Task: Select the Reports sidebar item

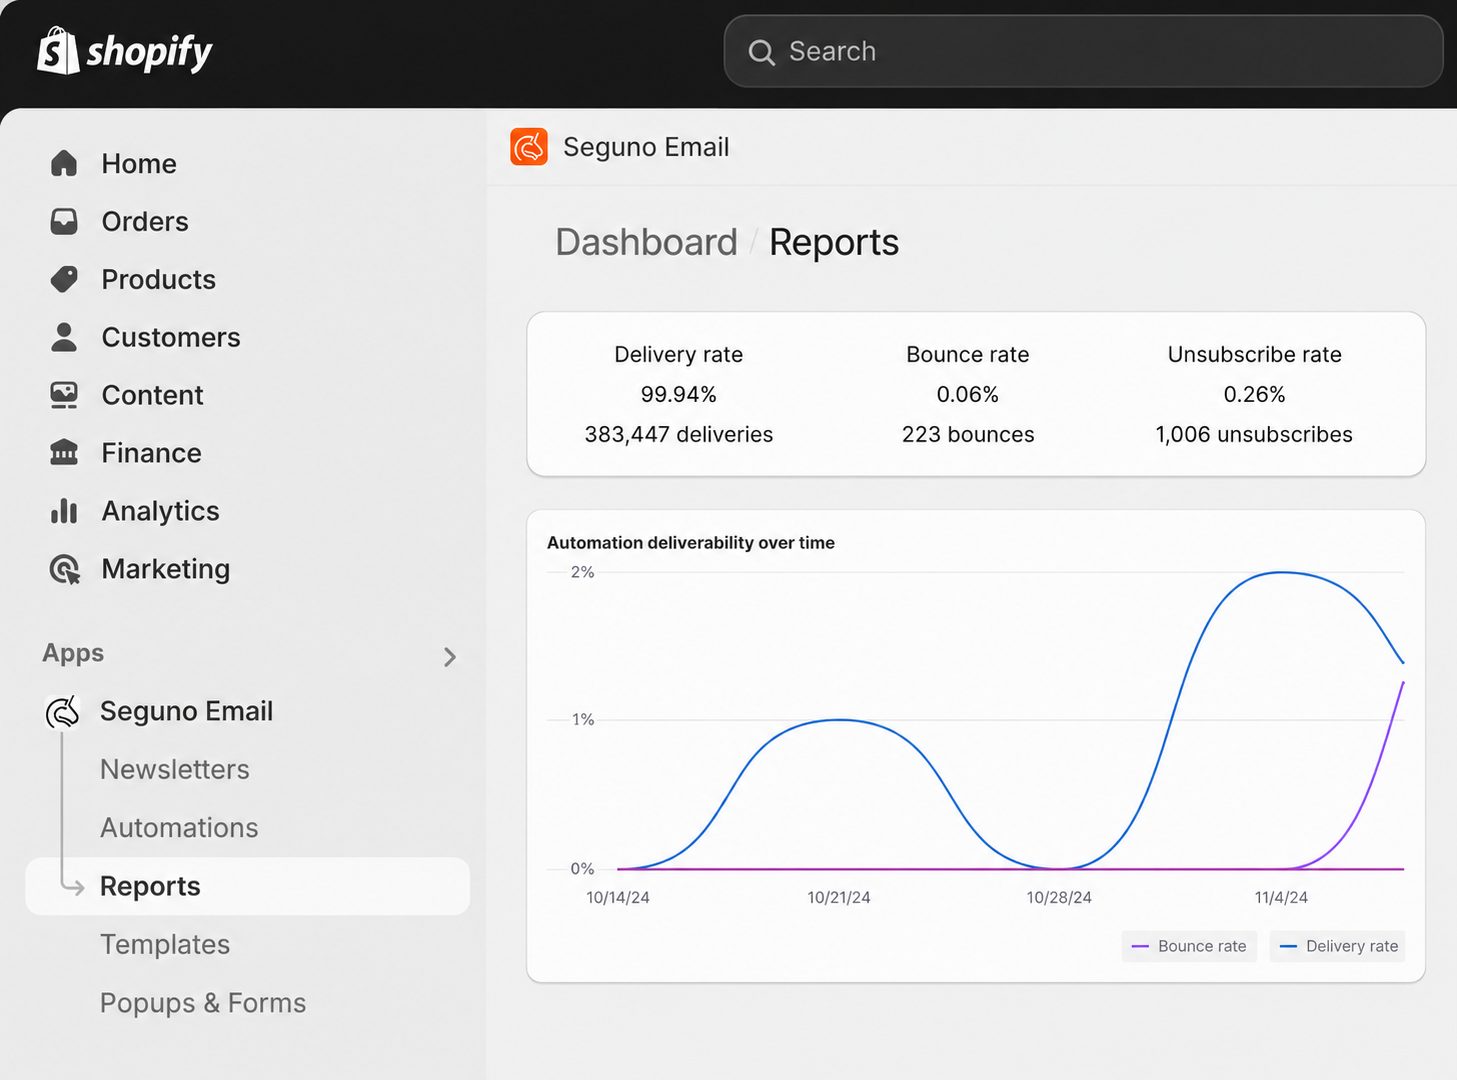Action: click(x=247, y=886)
